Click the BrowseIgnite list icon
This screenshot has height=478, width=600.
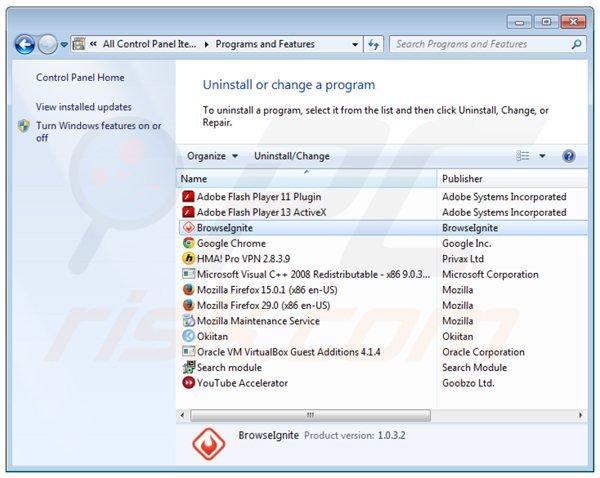pos(188,228)
